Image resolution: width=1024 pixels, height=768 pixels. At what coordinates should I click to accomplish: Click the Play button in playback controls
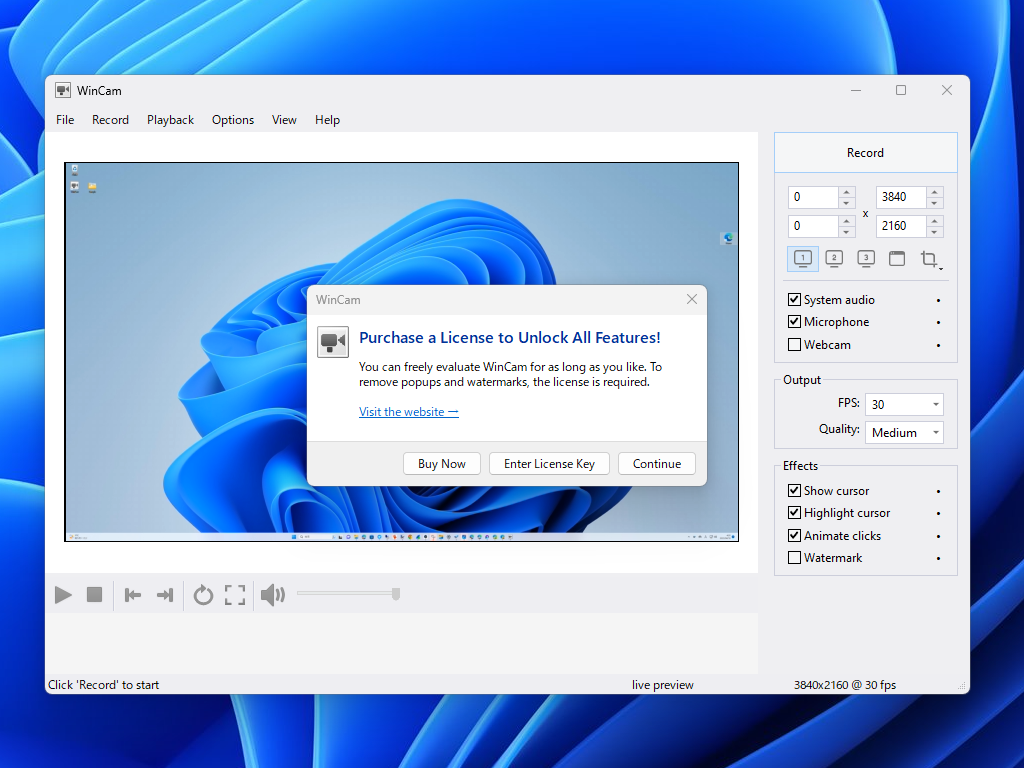pyautogui.click(x=62, y=594)
